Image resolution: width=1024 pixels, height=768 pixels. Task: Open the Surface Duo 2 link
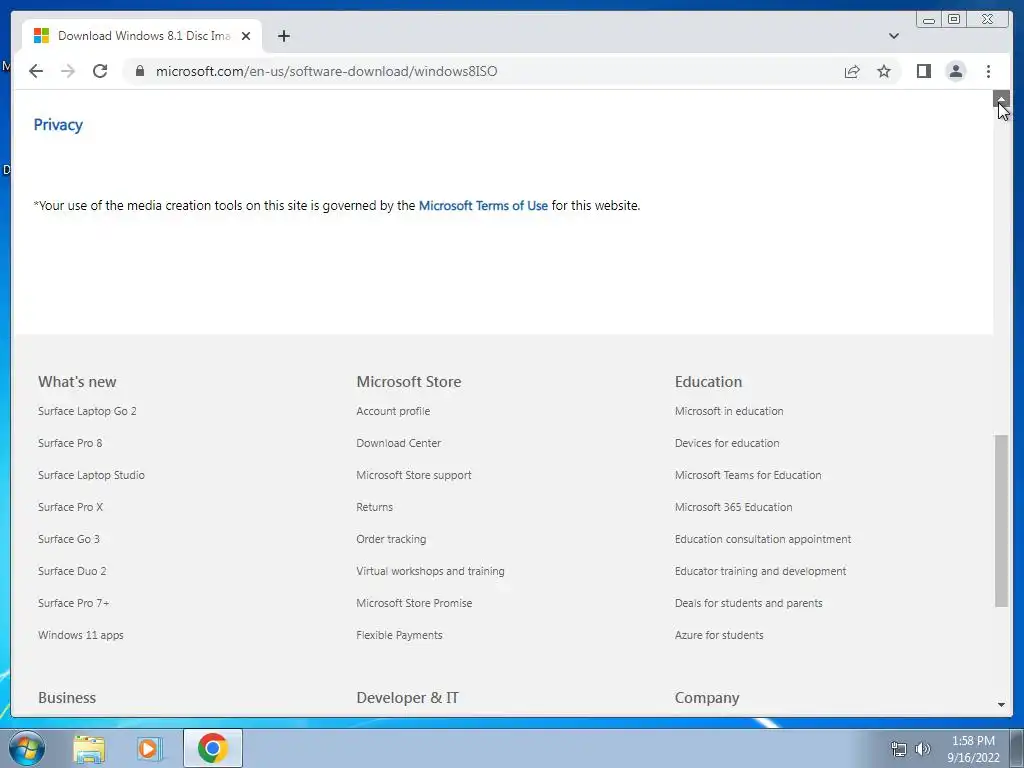tap(72, 571)
